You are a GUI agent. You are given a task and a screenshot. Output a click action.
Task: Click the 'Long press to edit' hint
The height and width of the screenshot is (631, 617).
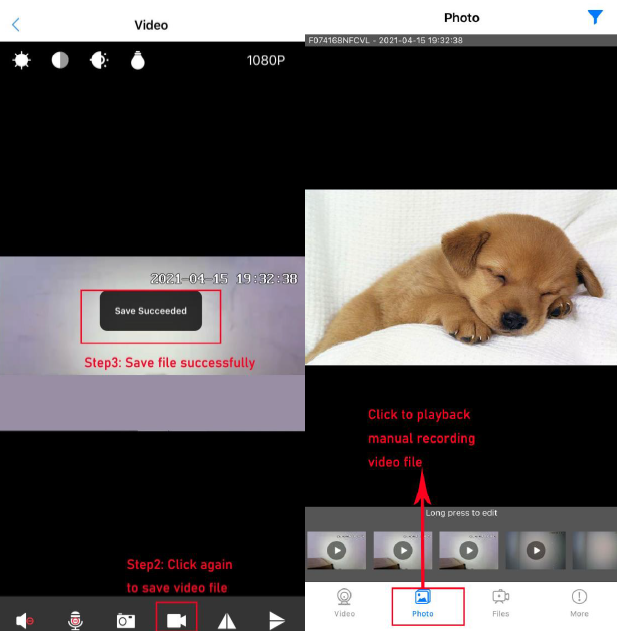[461, 513]
